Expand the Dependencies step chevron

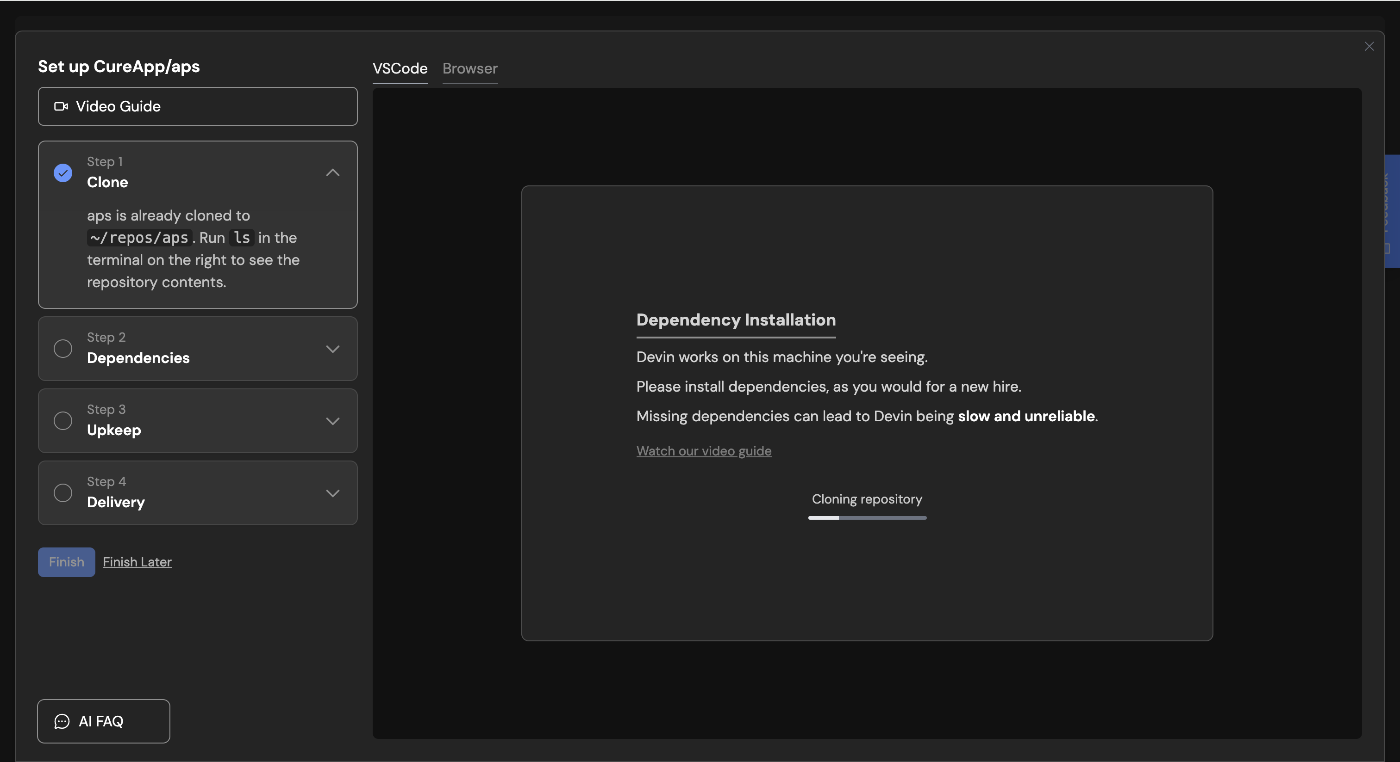333,349
